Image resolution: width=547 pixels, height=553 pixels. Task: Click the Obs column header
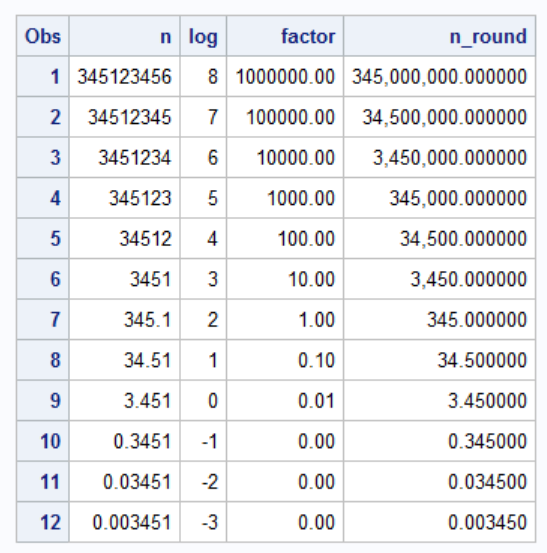pyautogui.click(x=43, y=36)
